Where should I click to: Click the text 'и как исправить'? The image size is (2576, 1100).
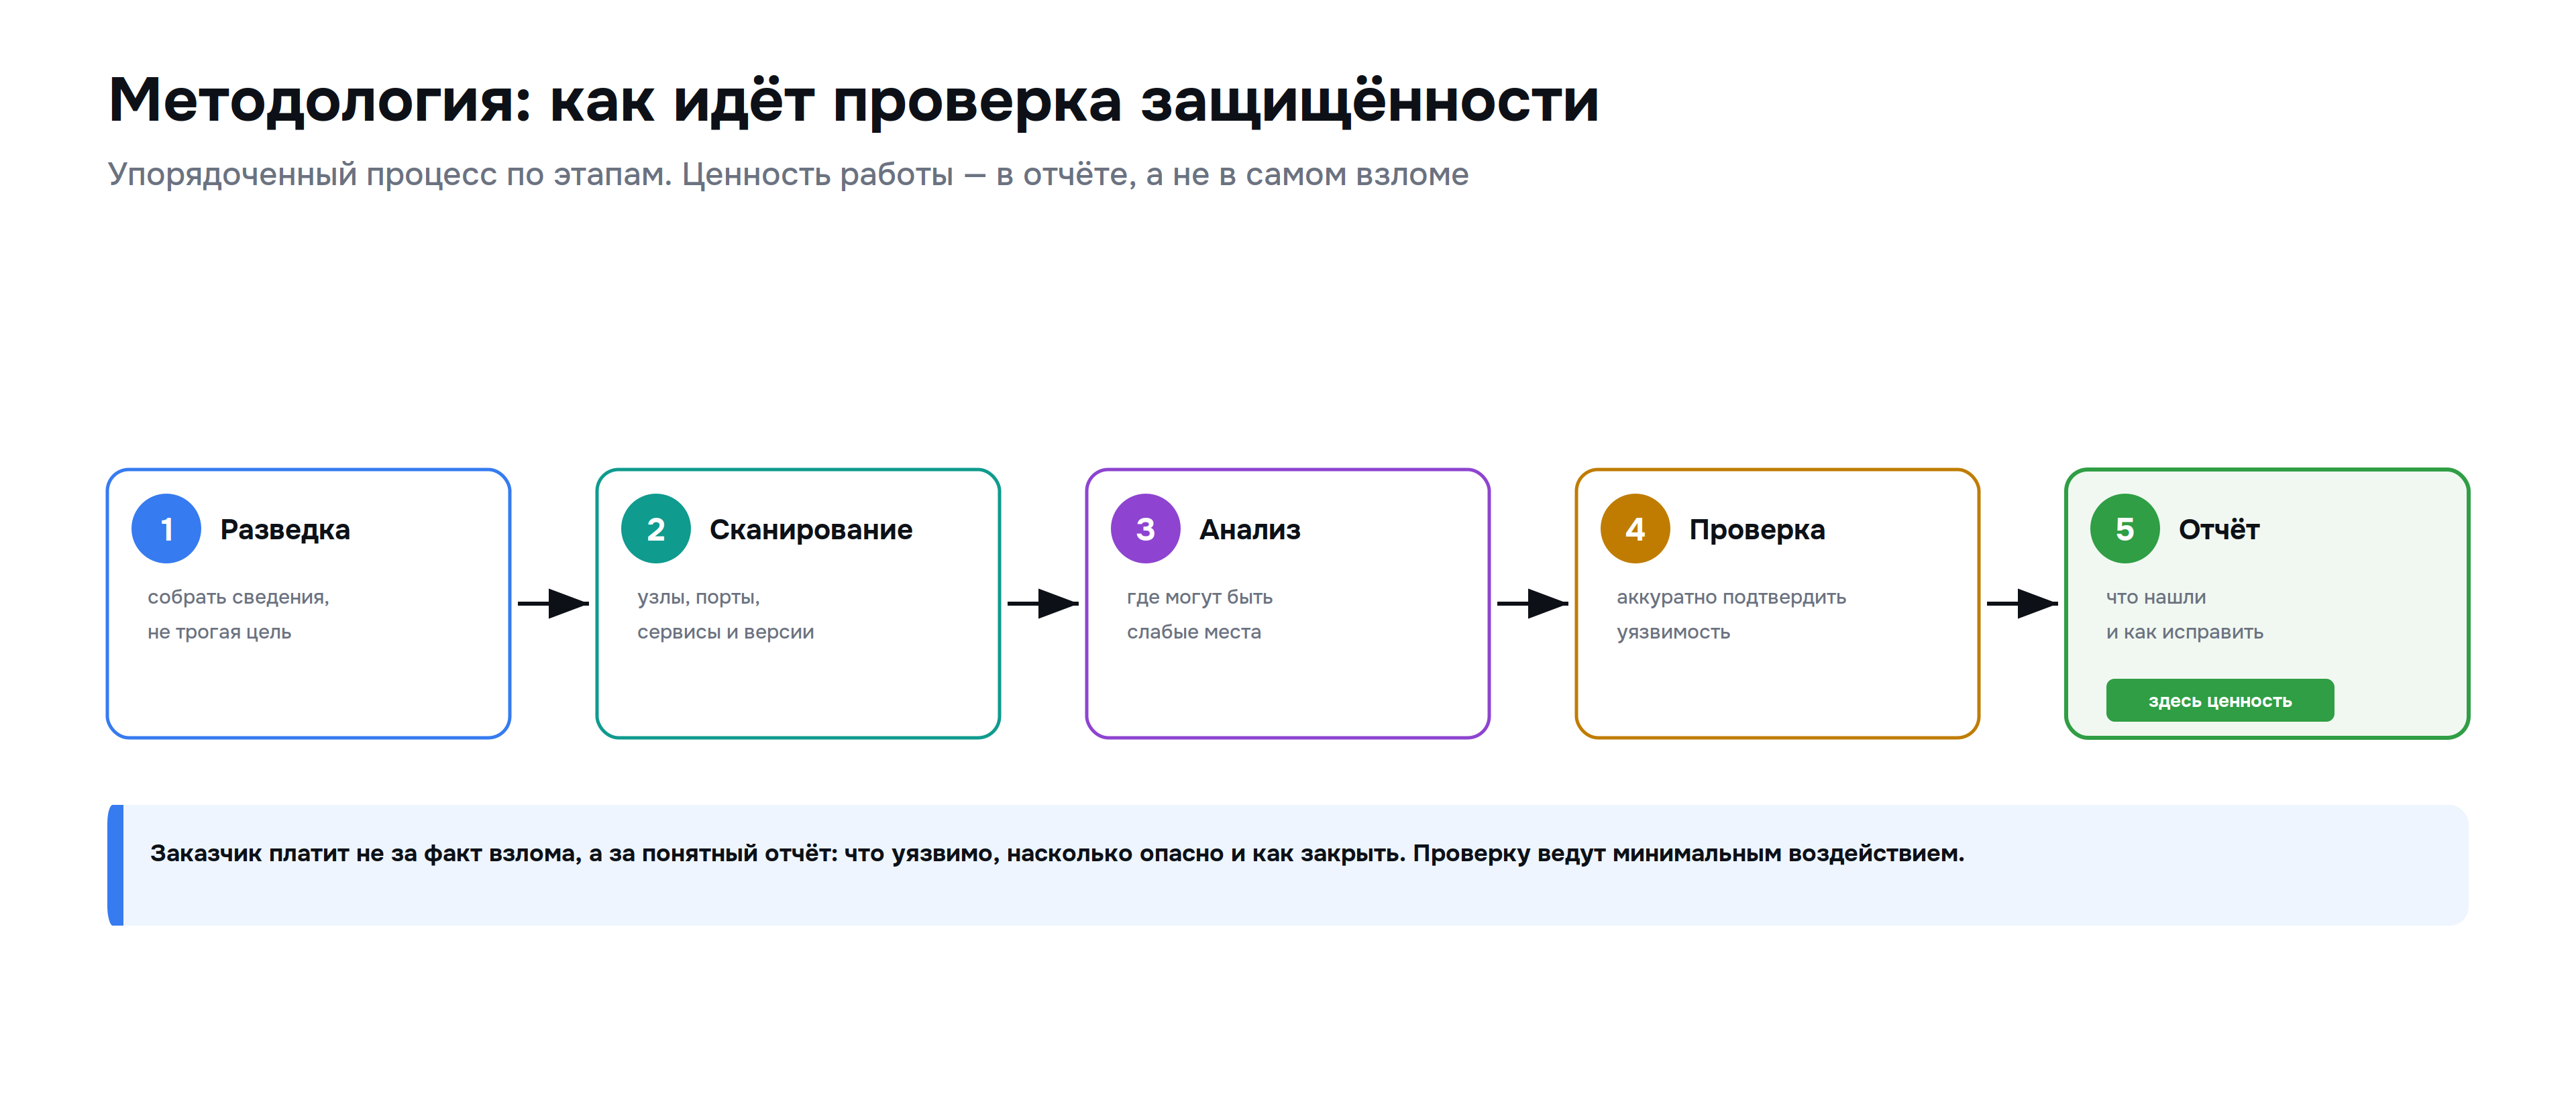(x=2184, y=632)
